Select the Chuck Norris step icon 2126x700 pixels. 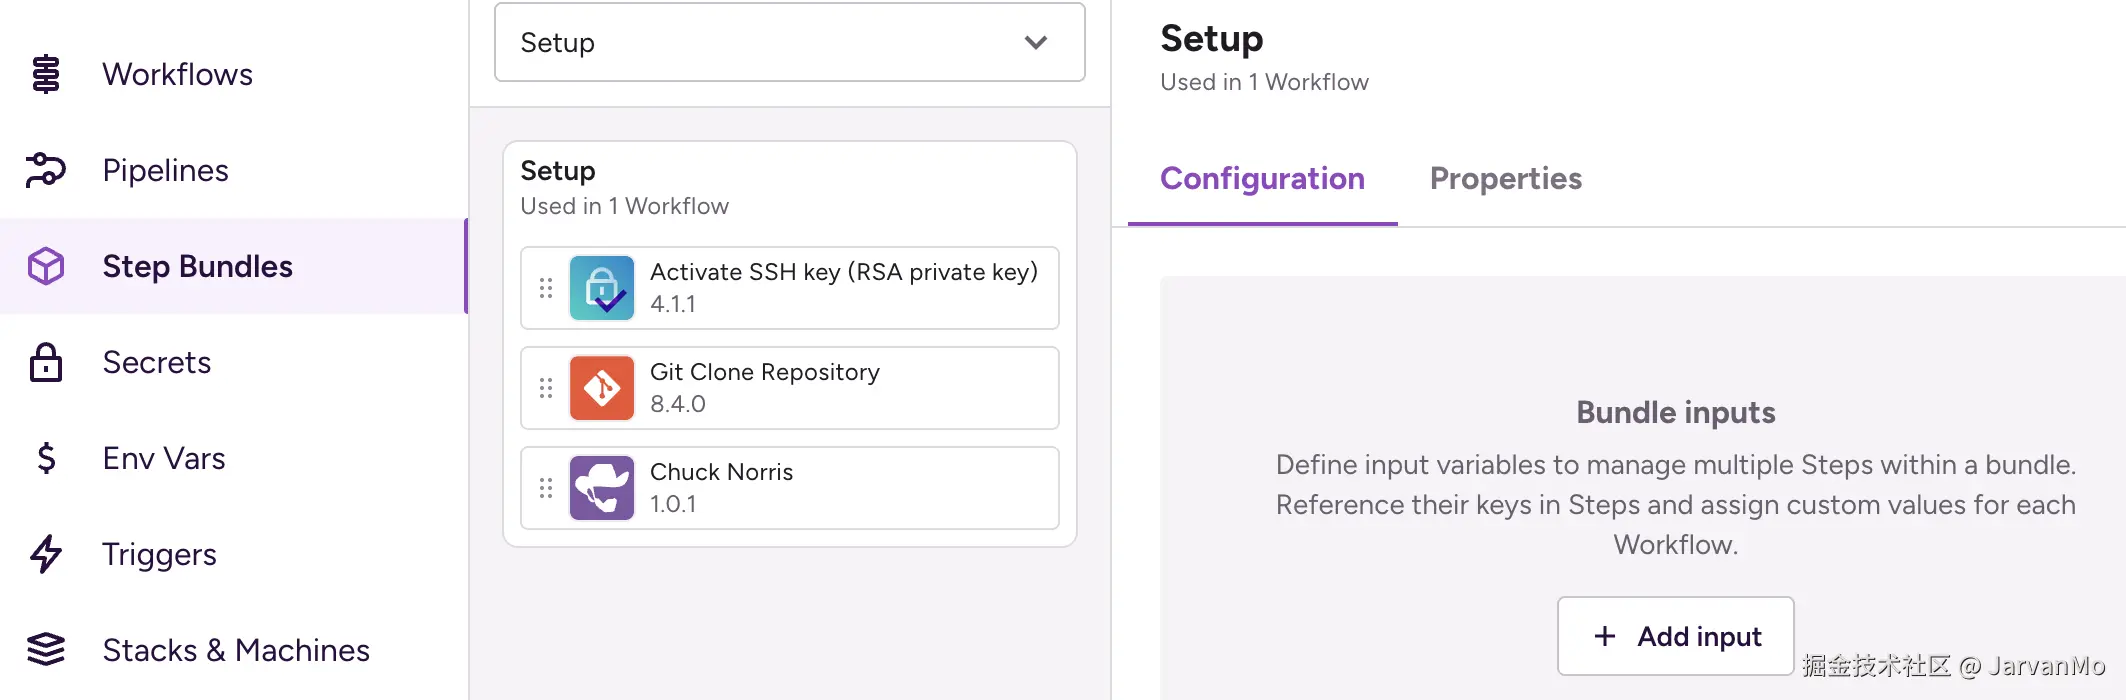(602, 488)
